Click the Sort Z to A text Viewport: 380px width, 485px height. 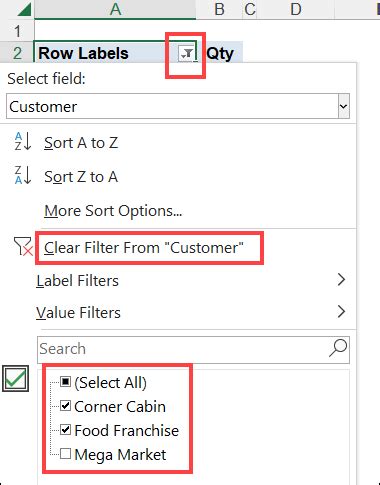point(81,177)
